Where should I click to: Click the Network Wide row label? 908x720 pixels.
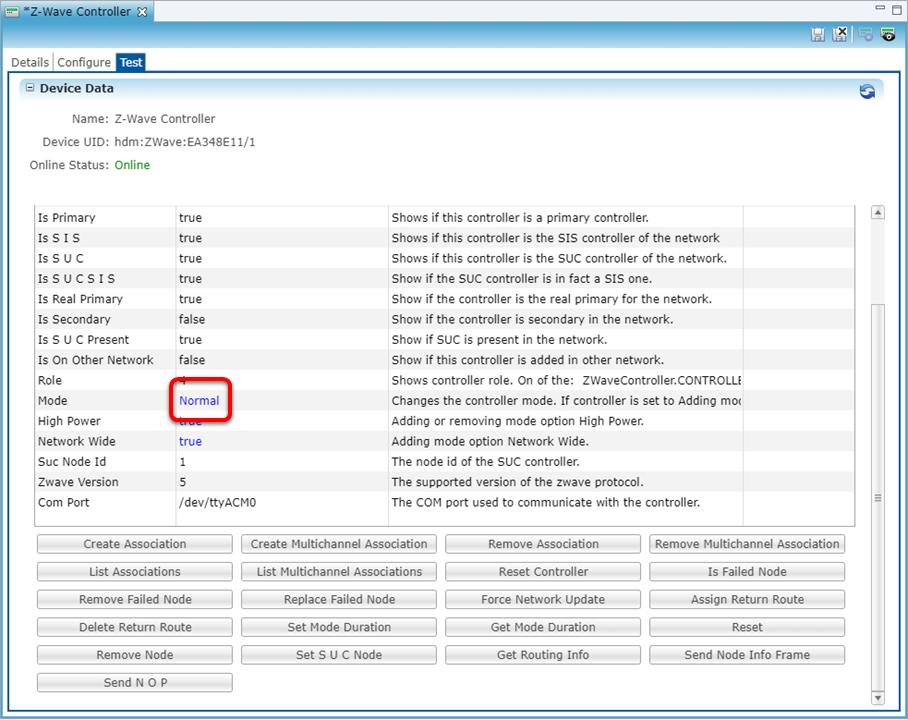[77, 441]
